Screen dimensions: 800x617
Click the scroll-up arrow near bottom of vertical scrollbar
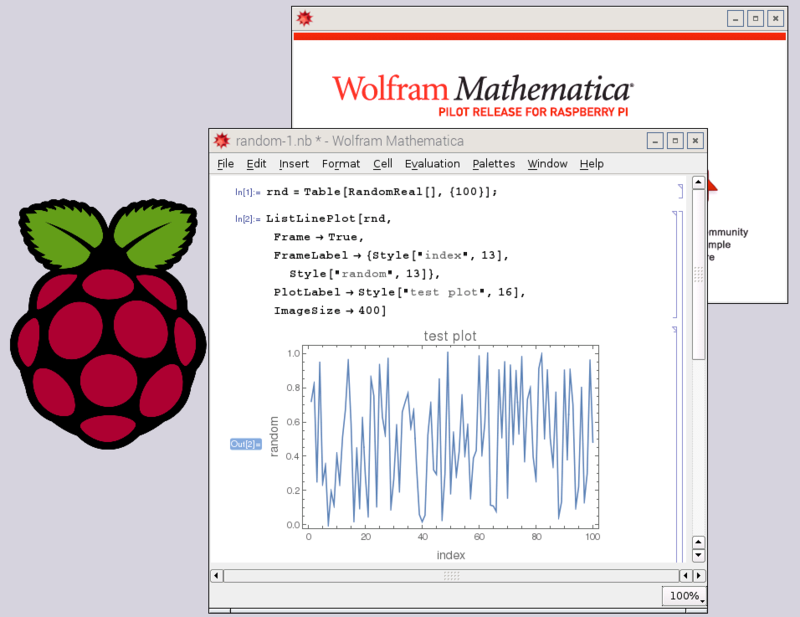(x=698, y=542)
